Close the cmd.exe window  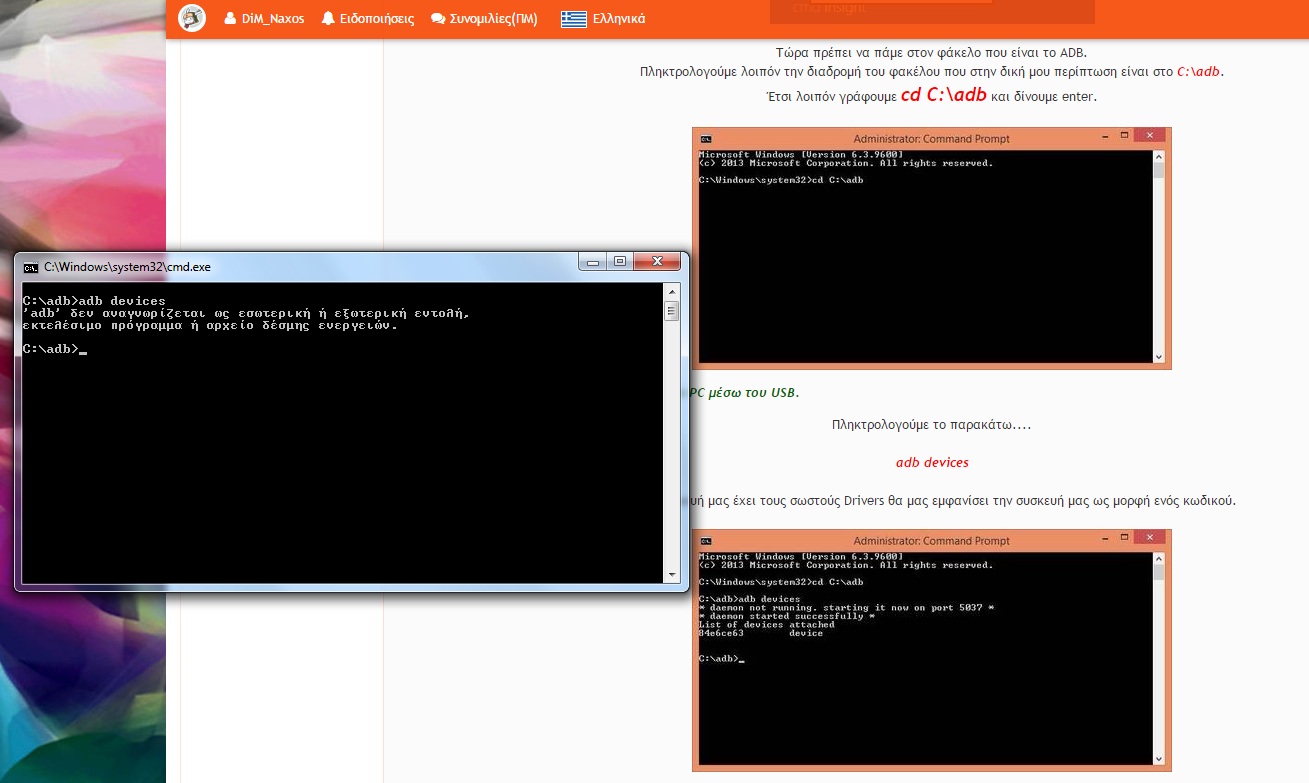pos(657,262)
